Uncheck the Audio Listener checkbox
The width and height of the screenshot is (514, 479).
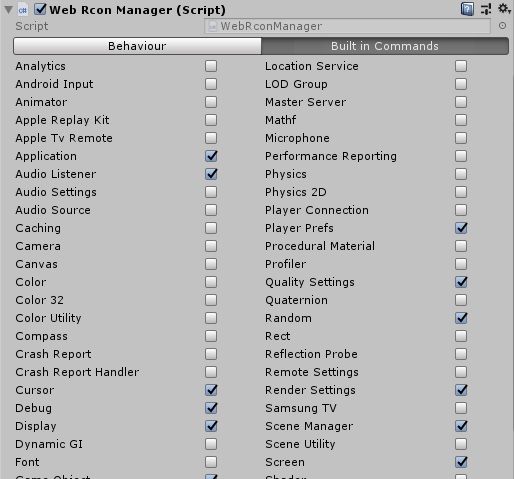coord(211,174)
